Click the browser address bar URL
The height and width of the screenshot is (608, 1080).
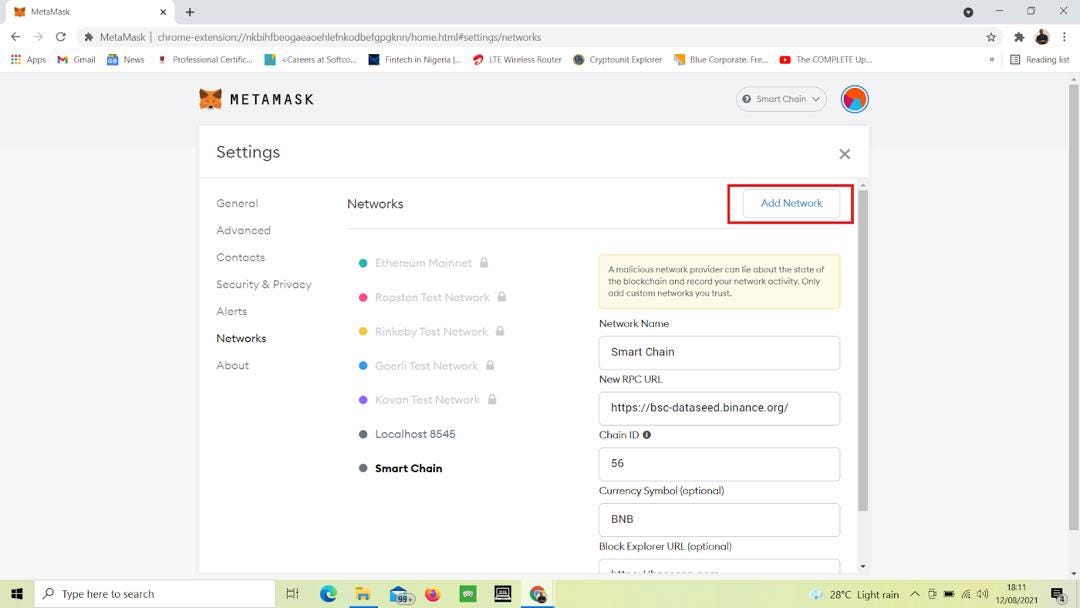349,37
